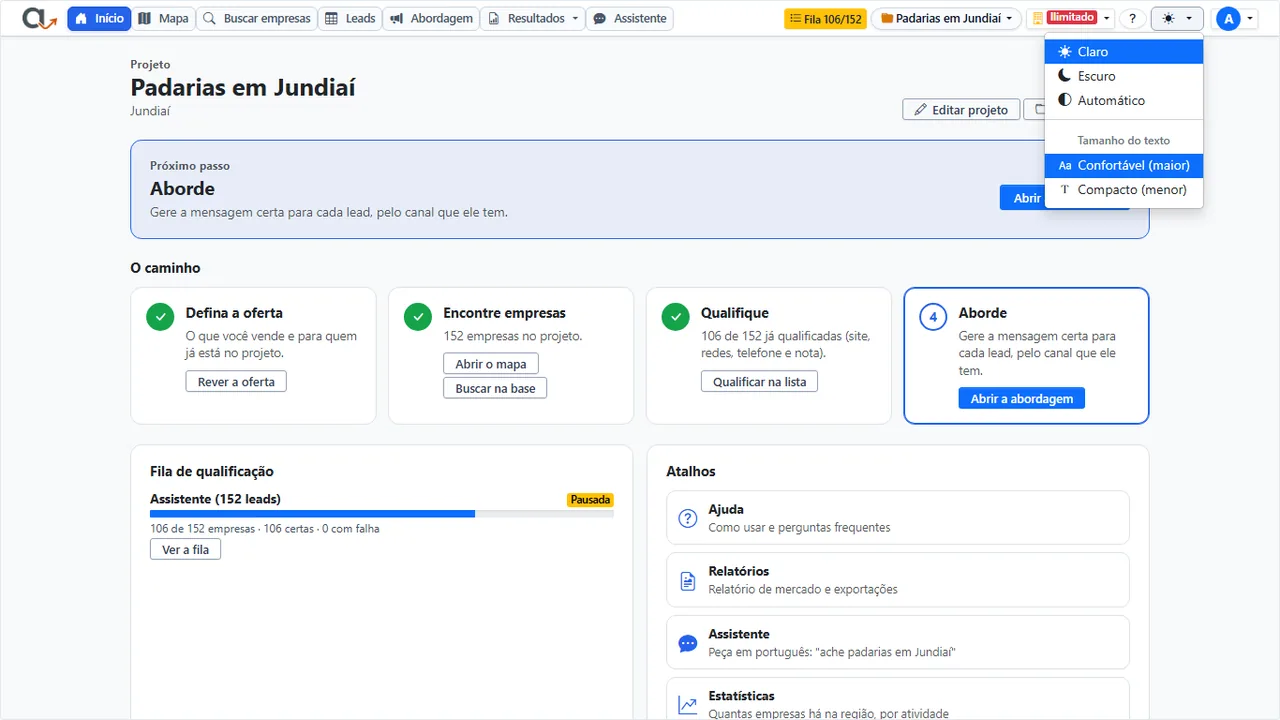Select the Claro light theme
The image size is (1280, 720).
(1124, 52)
